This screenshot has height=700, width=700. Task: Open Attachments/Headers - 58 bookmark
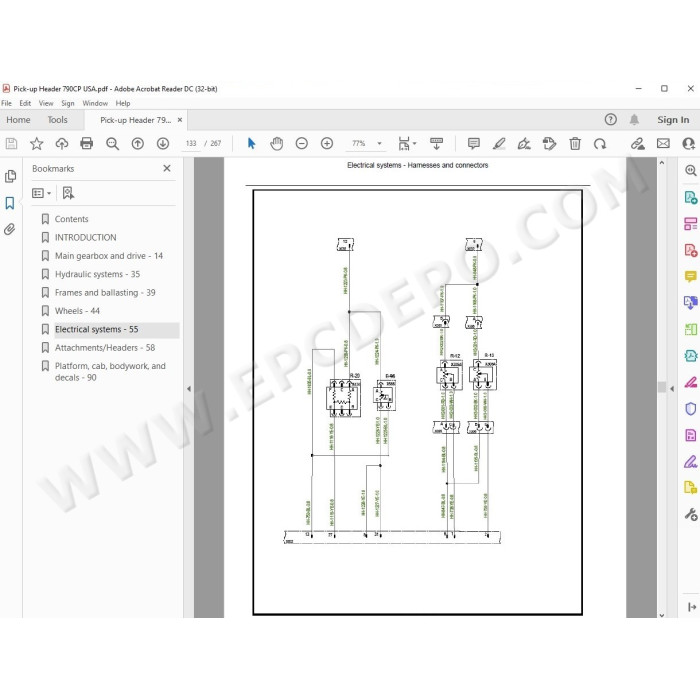[x=105, y=348]
